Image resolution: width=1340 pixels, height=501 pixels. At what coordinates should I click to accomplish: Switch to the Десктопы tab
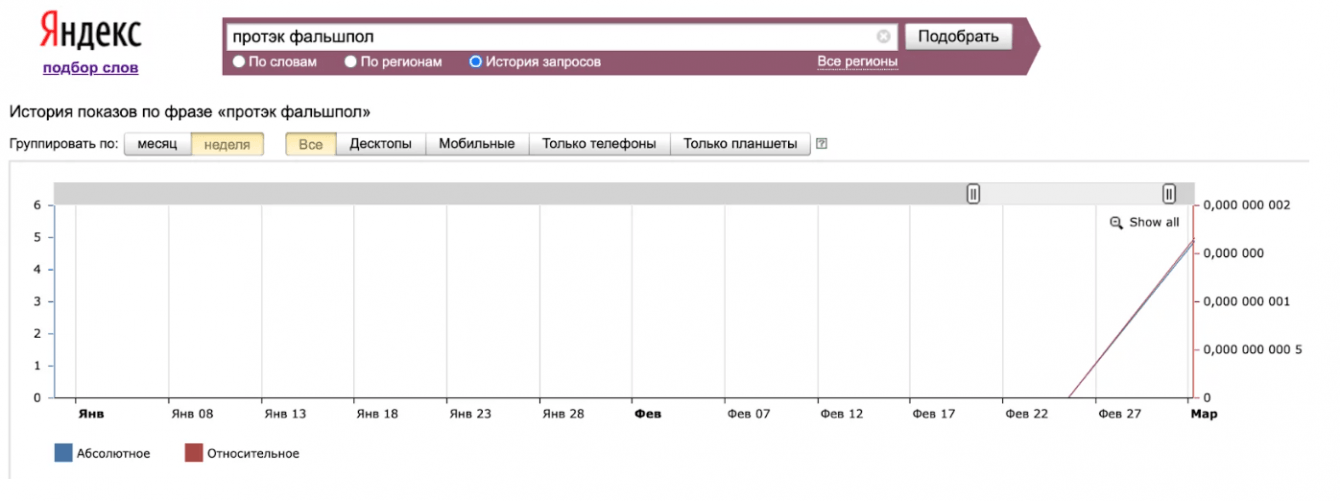click(381, 144)
